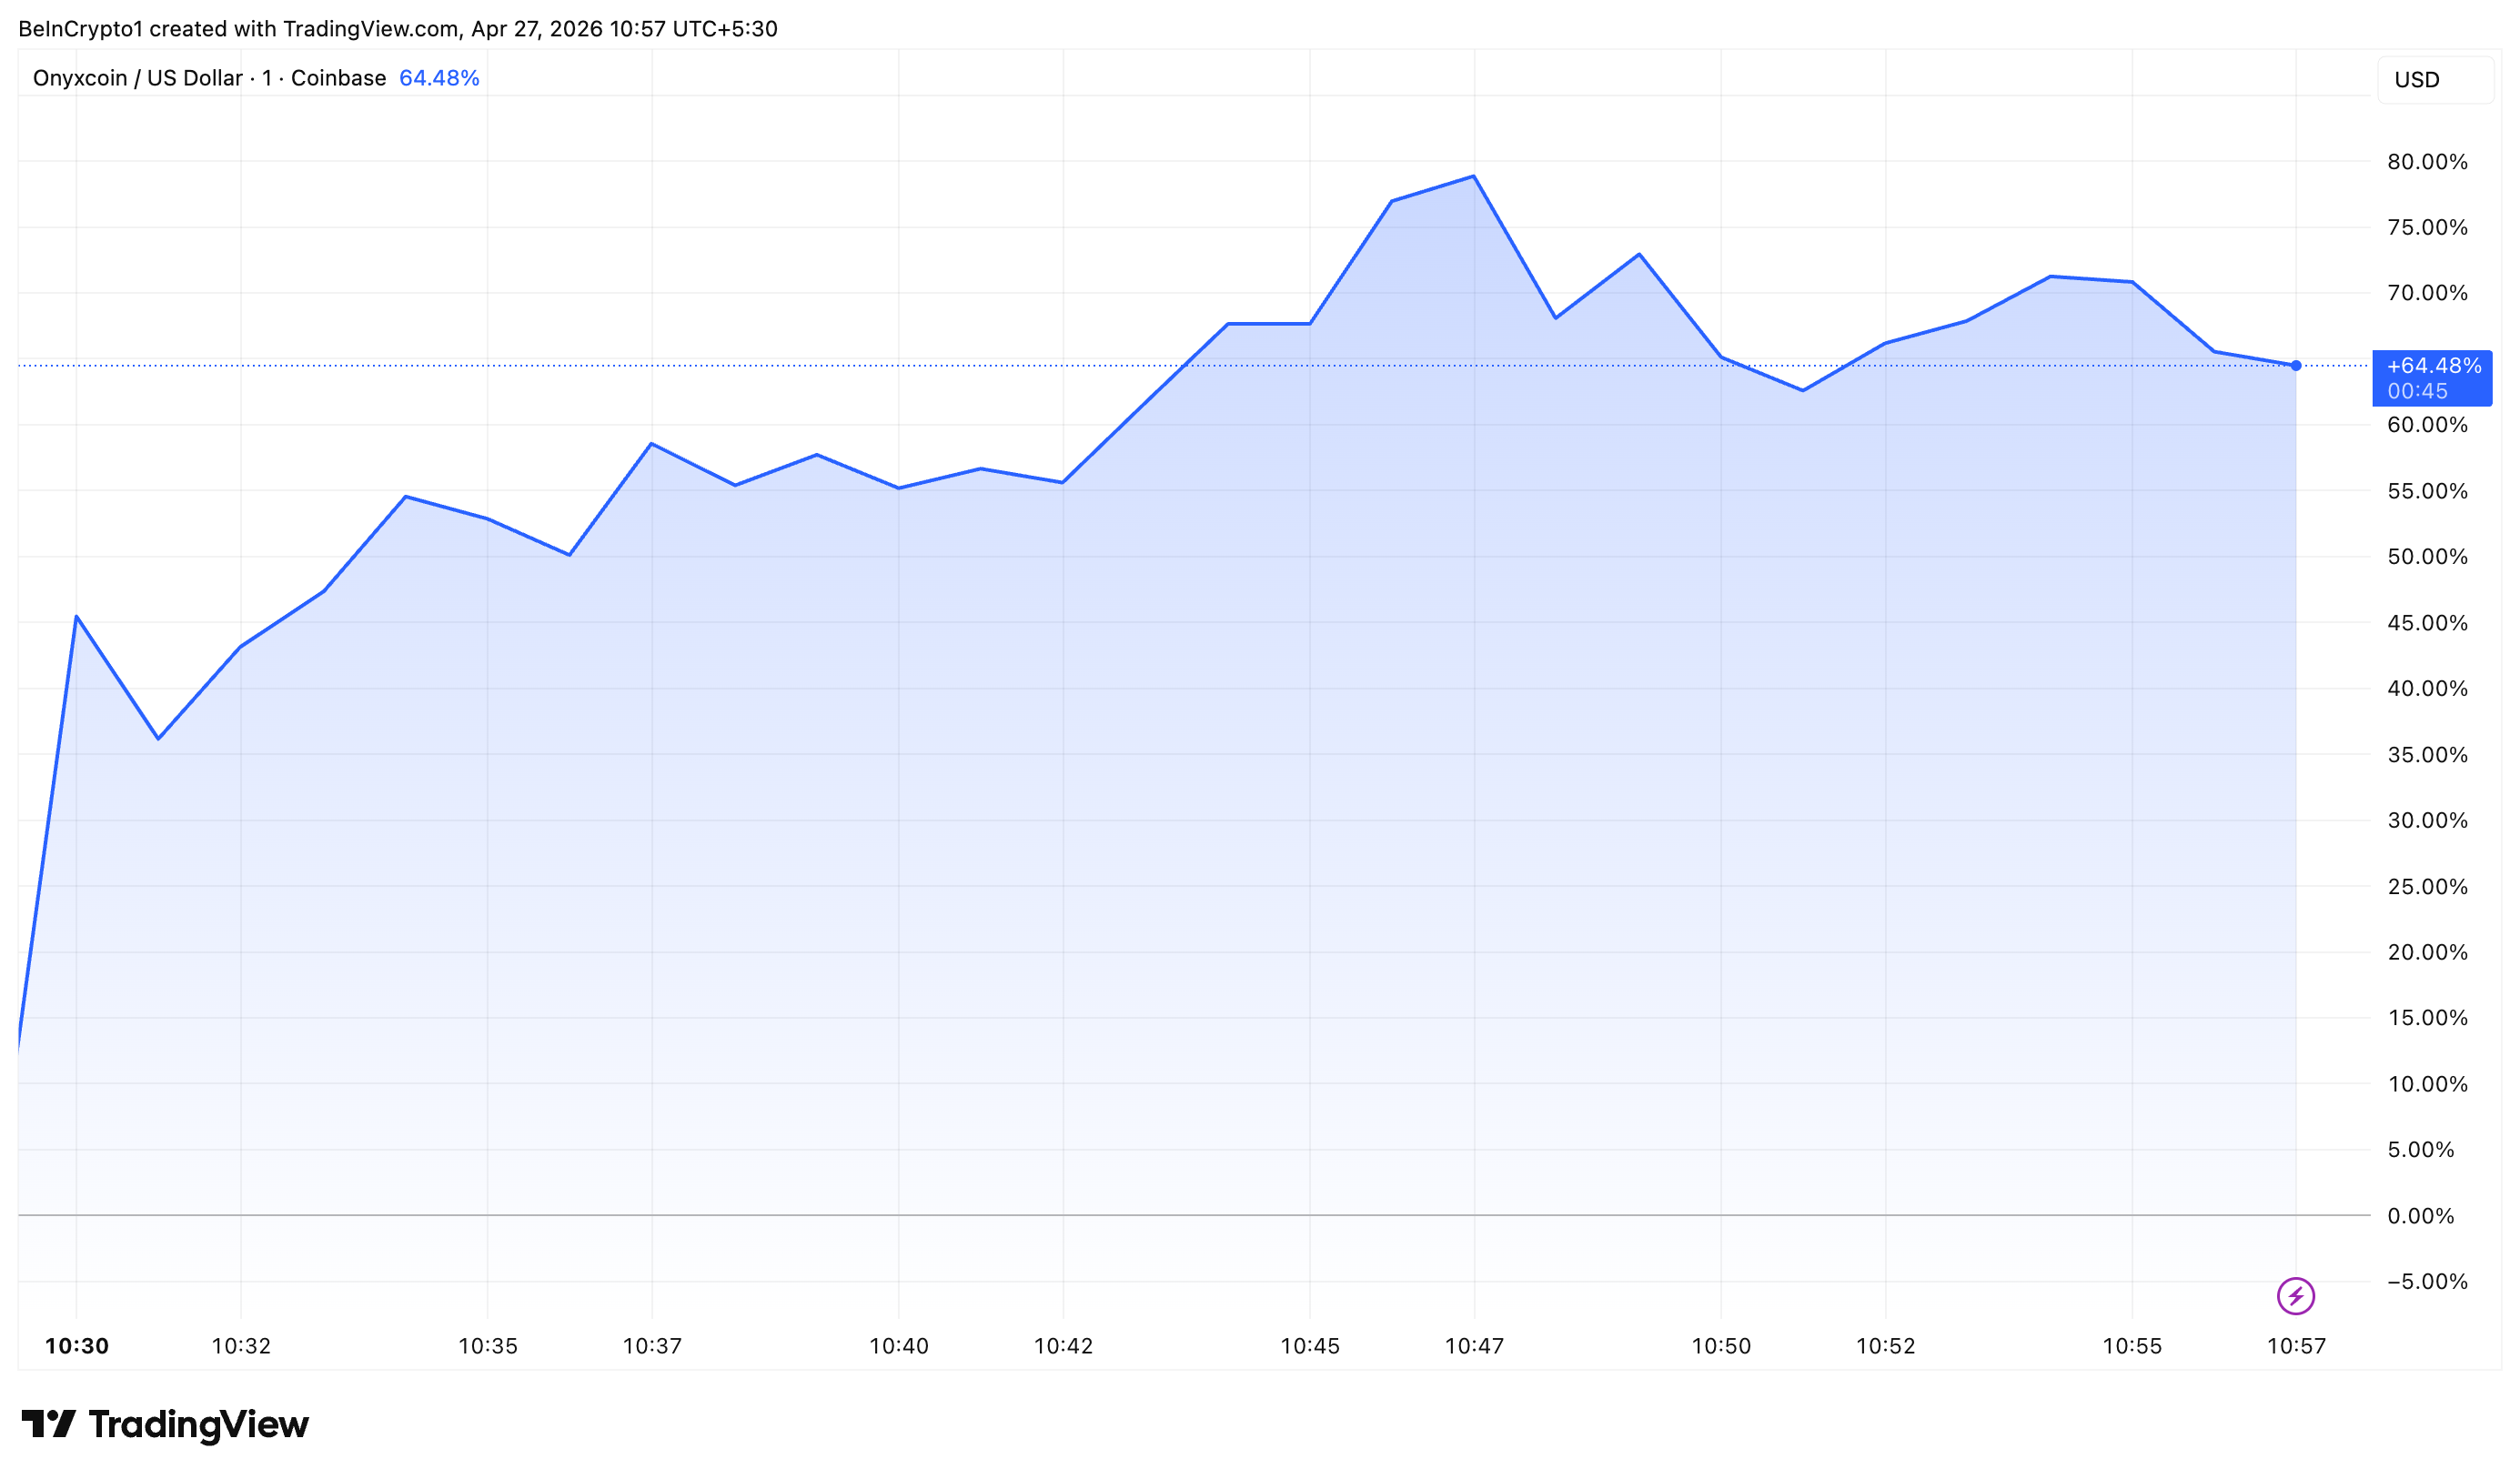Click the blue price endpoint dot

click(2295, 365)
